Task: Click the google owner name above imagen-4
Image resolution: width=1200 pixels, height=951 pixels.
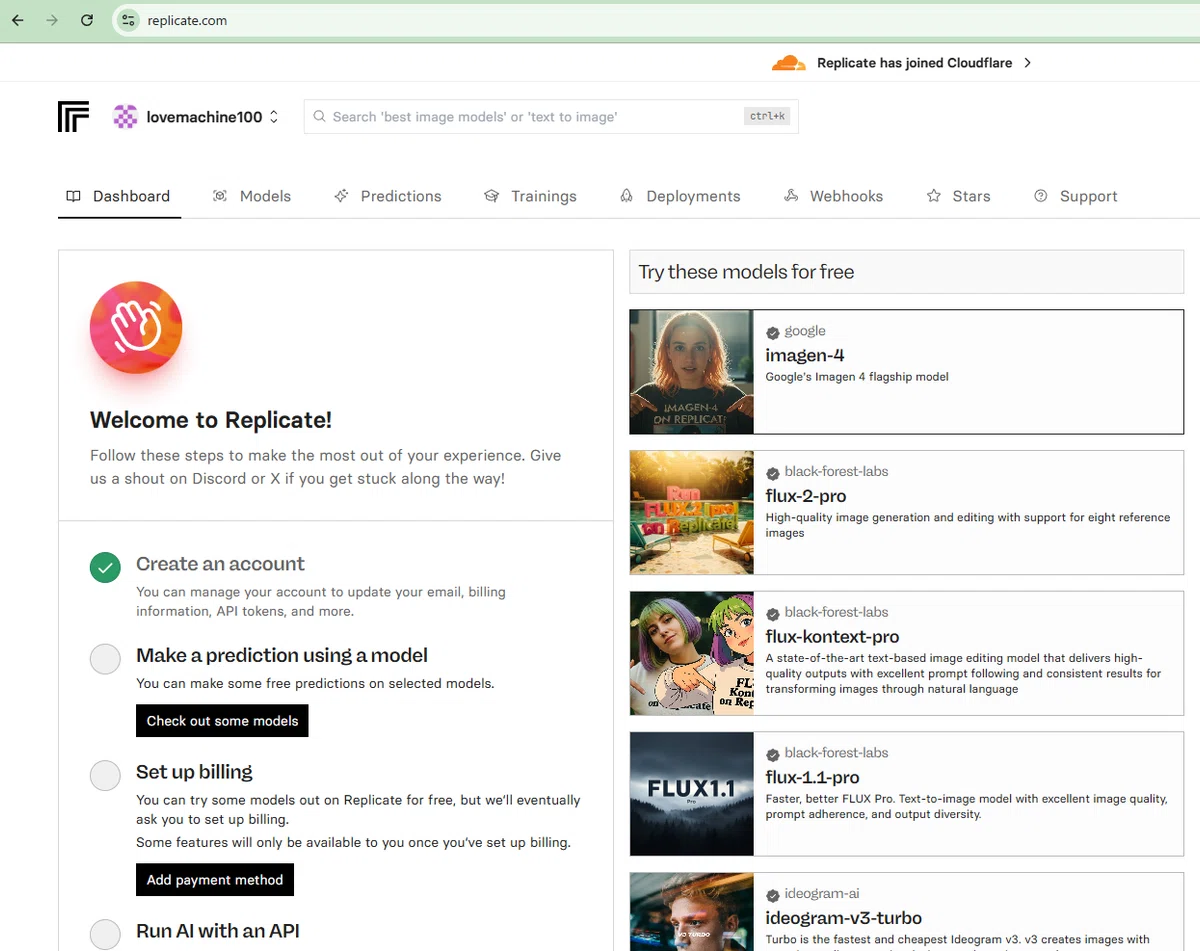Action: point(805,331)
